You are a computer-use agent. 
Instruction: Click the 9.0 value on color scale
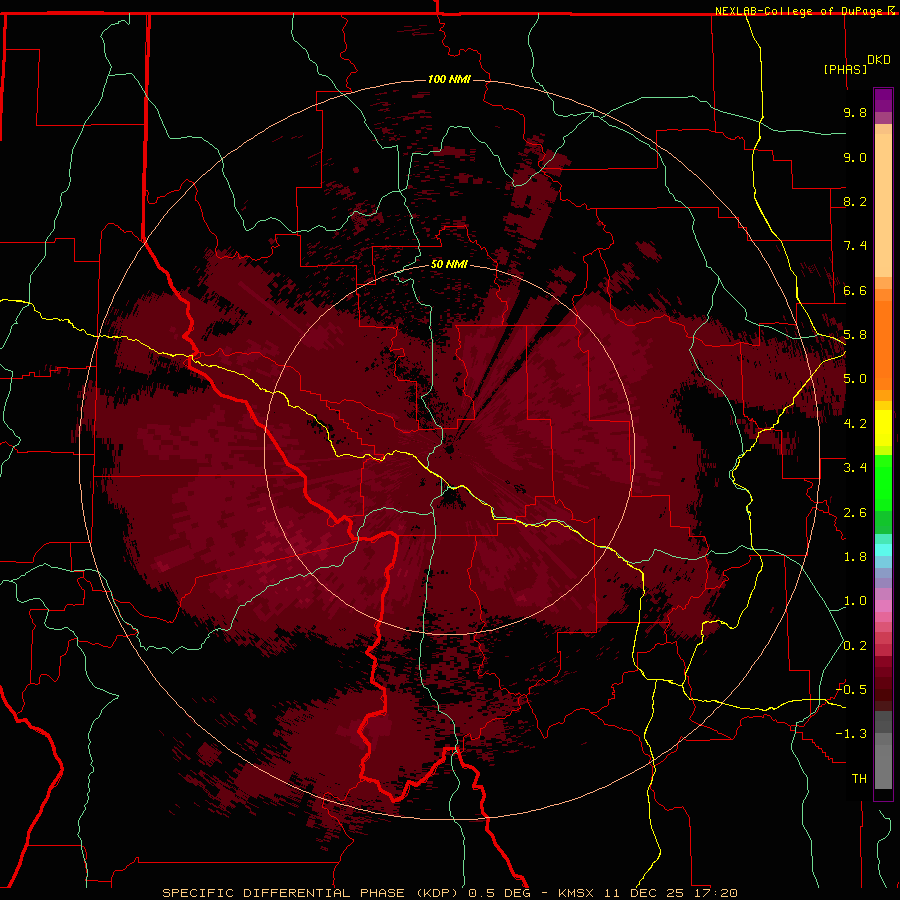click(x=855, y=157)
